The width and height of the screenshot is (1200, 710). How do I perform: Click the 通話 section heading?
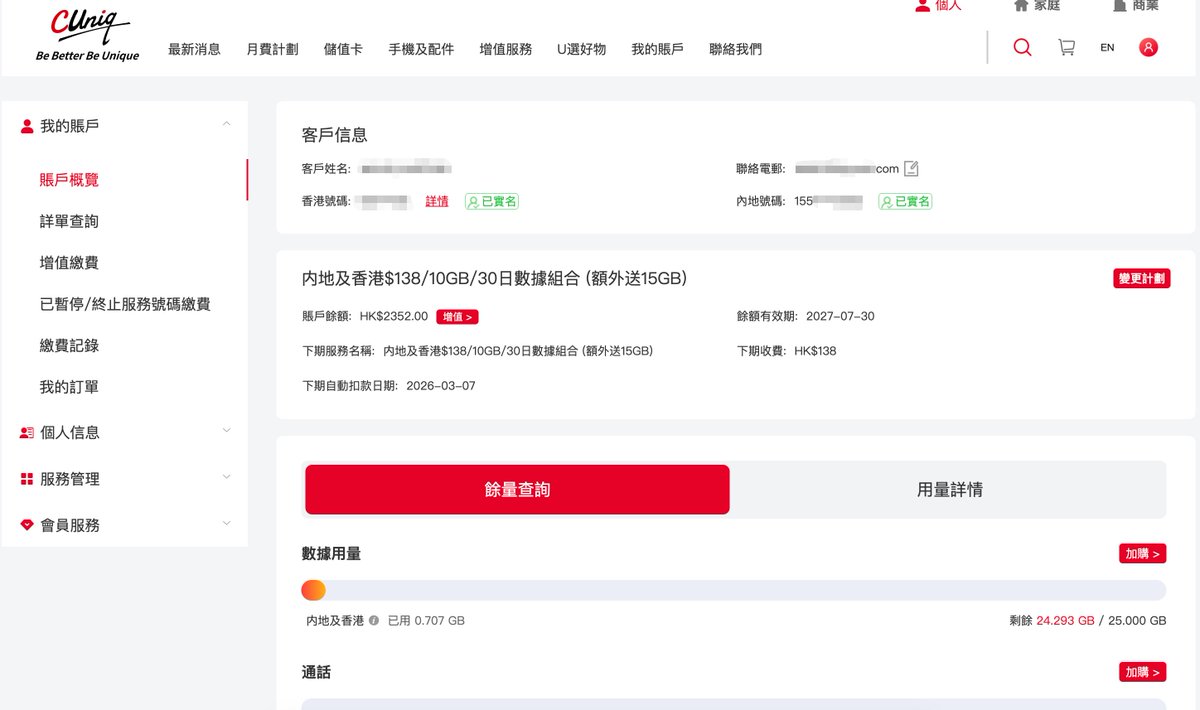pos(316,672)
